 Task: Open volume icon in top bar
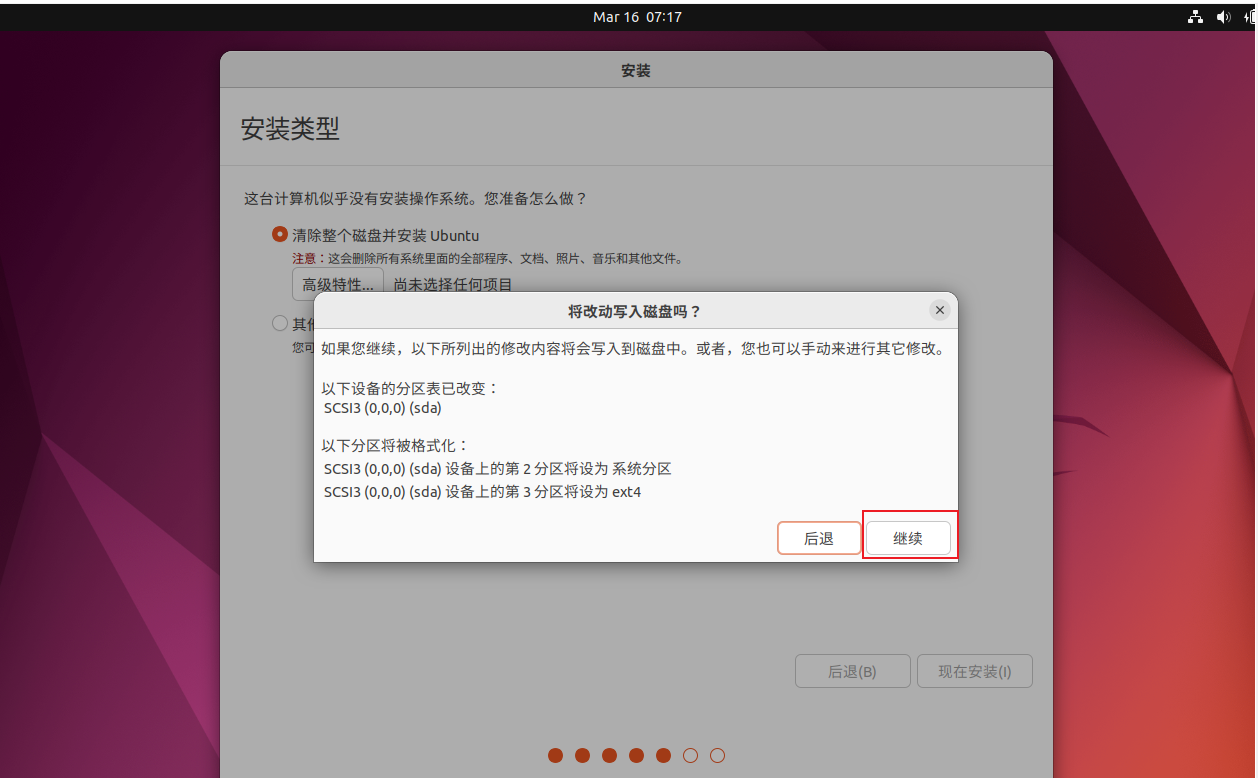(1223, 17)
